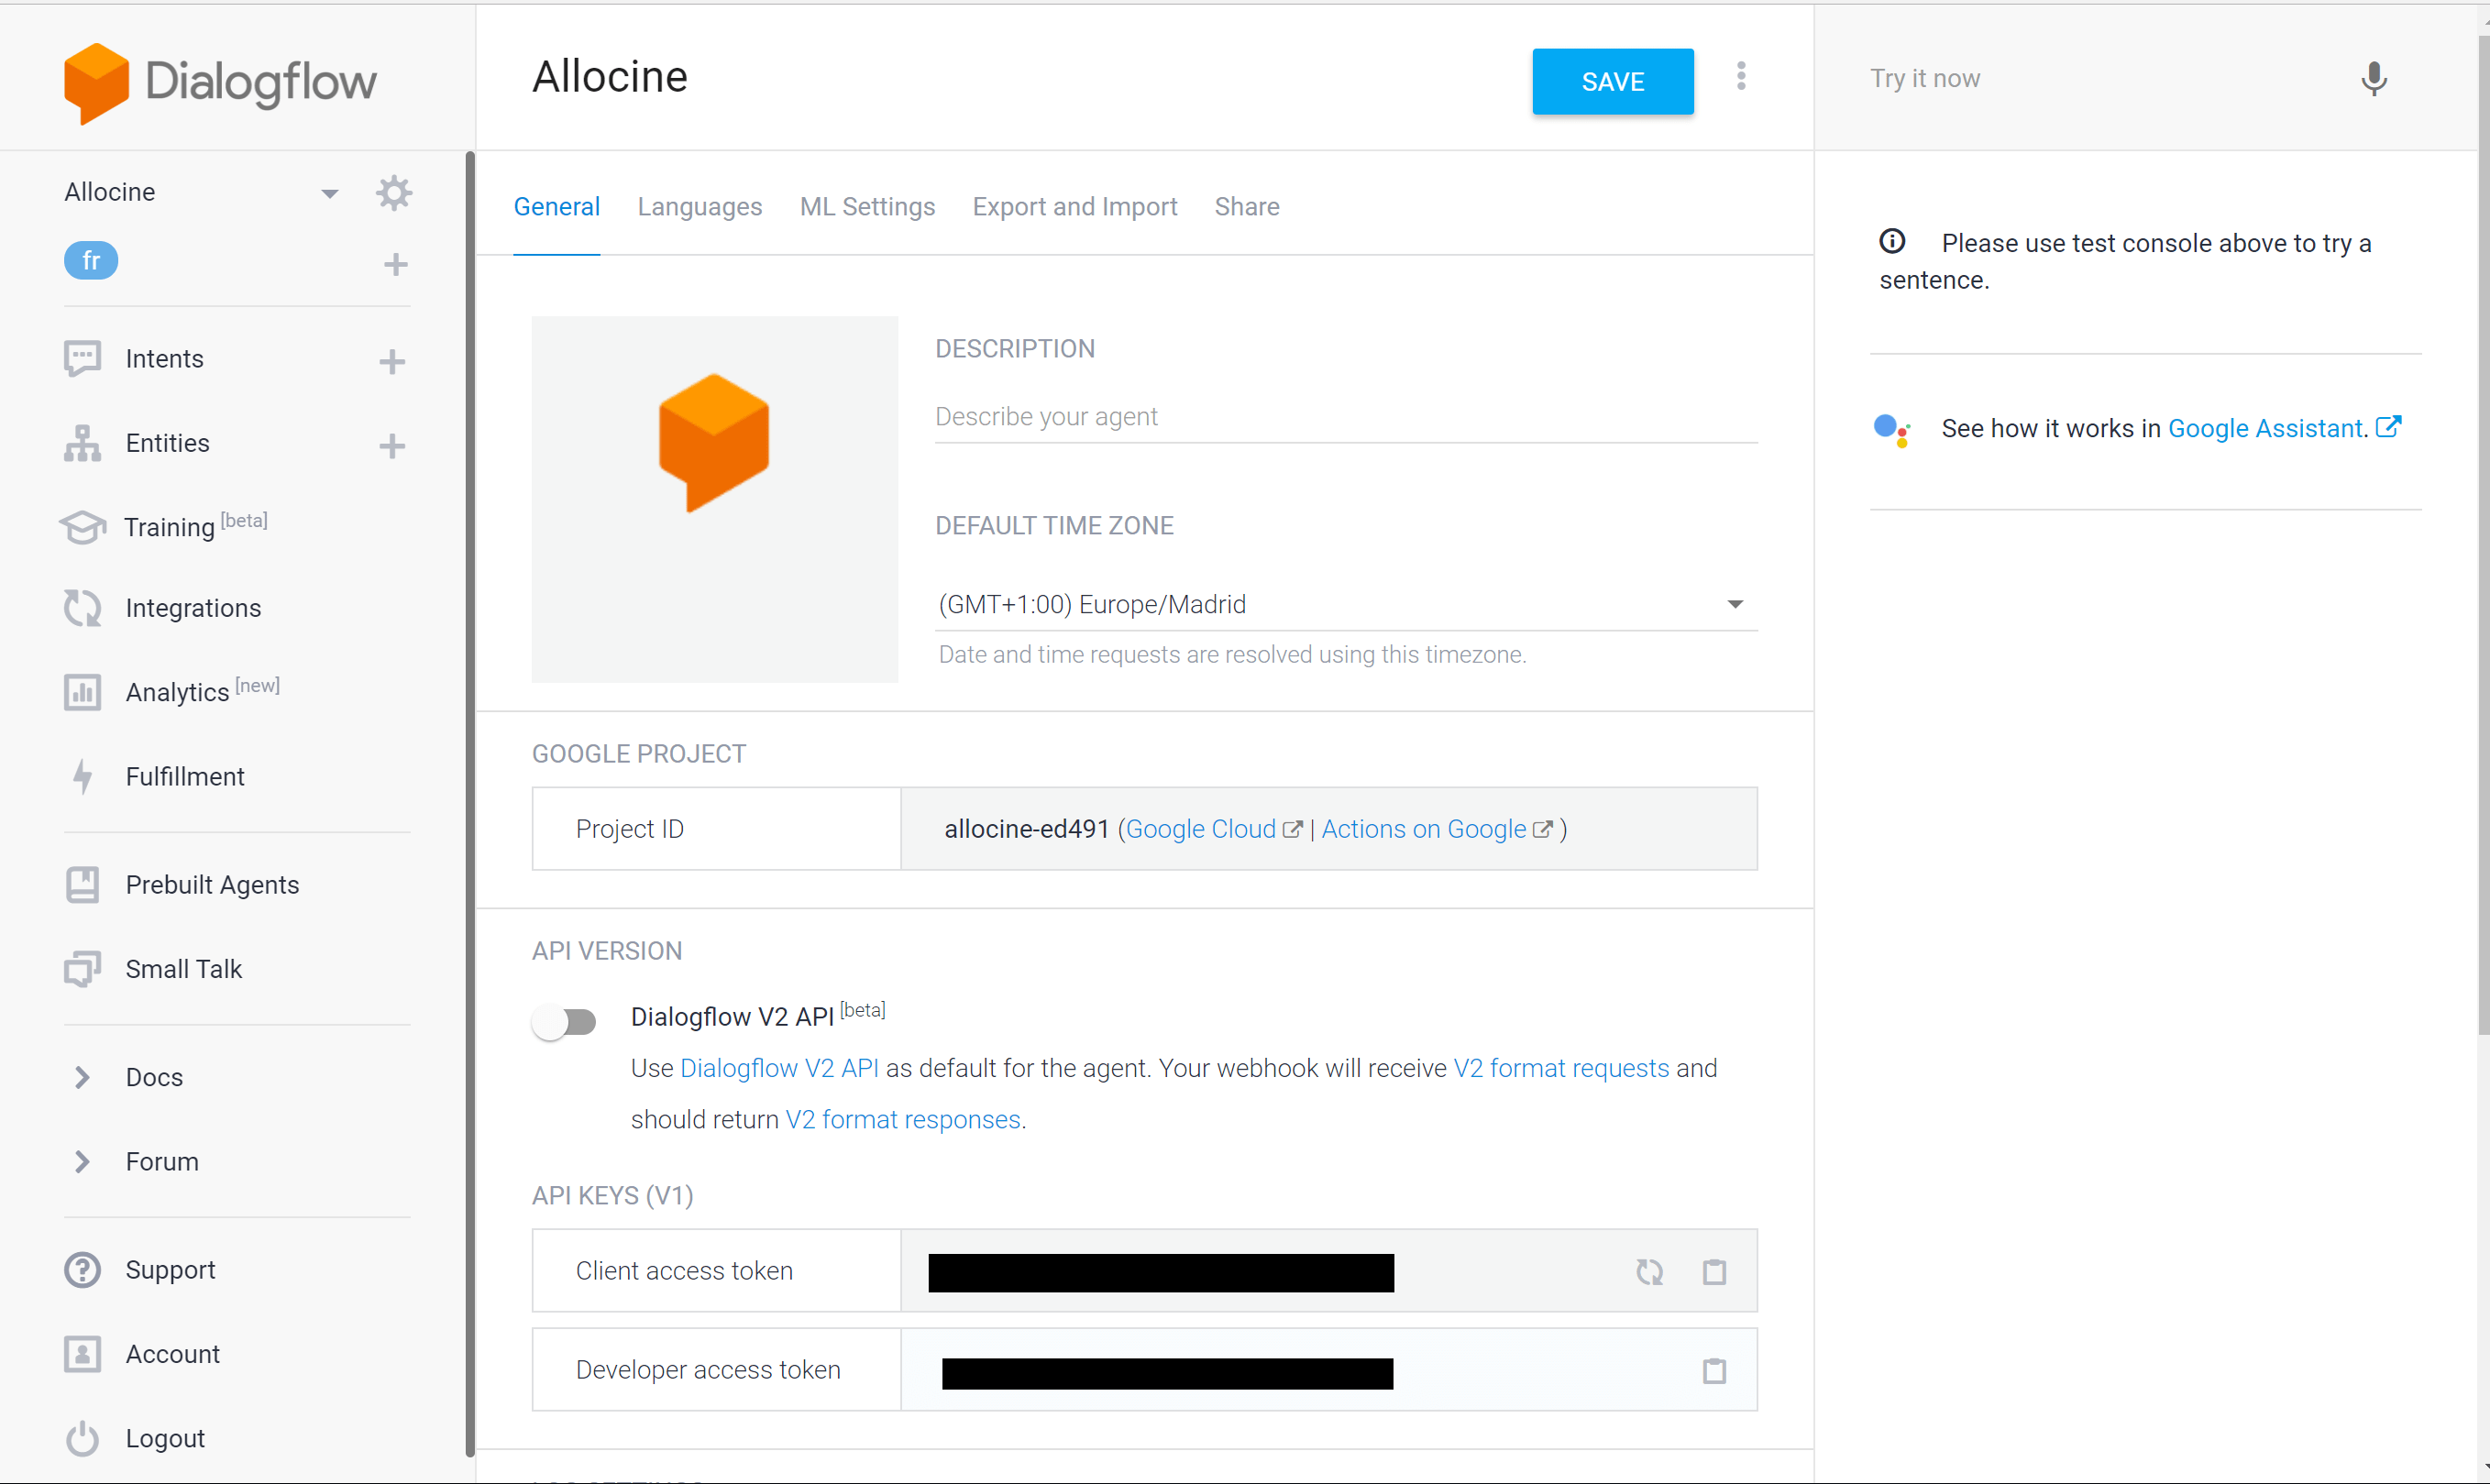Open agent settings gear icon

pos(394,192)
